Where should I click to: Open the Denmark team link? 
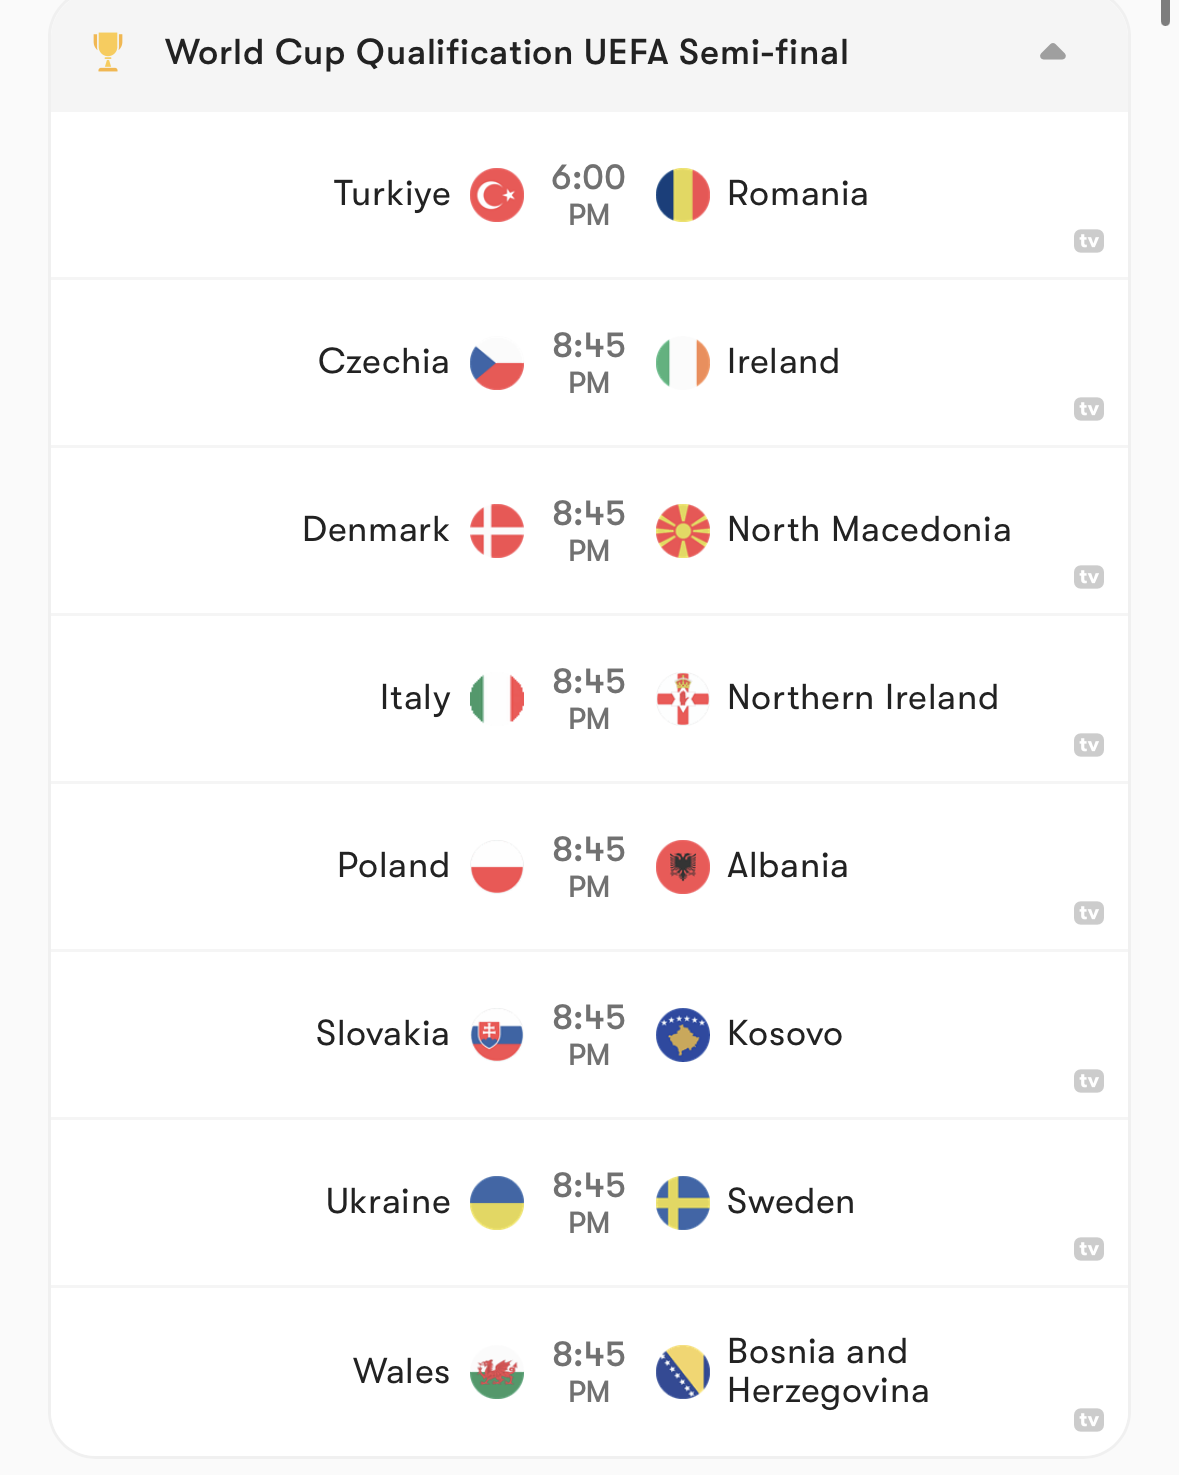click(376, 529)
